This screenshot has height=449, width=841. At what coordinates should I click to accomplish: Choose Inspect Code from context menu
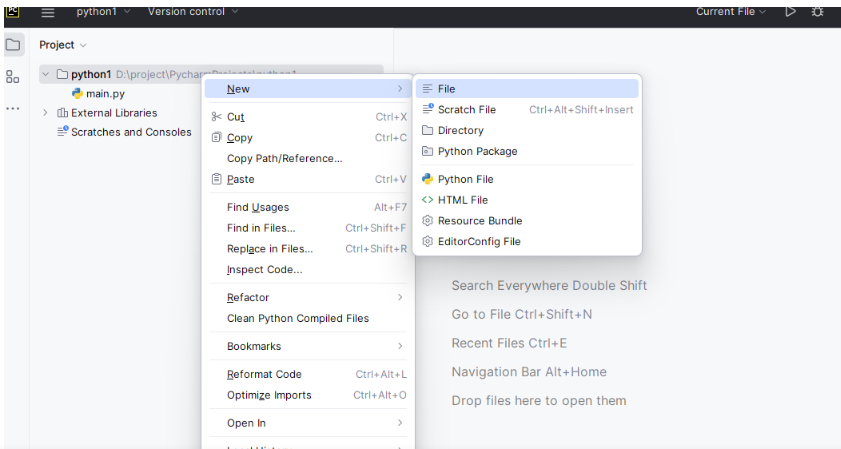coord(308,270)
